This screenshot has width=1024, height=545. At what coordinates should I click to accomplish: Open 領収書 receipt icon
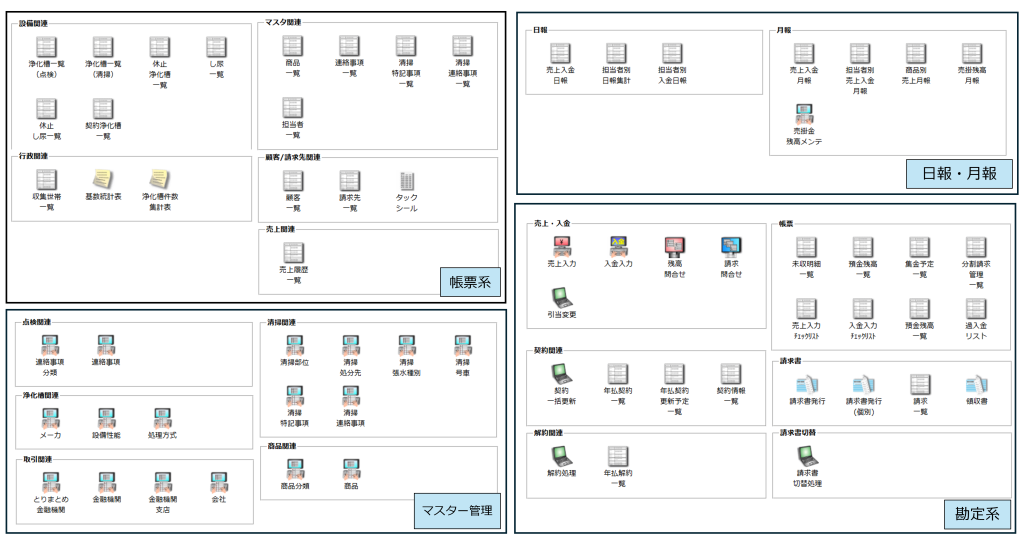point(977,384)
